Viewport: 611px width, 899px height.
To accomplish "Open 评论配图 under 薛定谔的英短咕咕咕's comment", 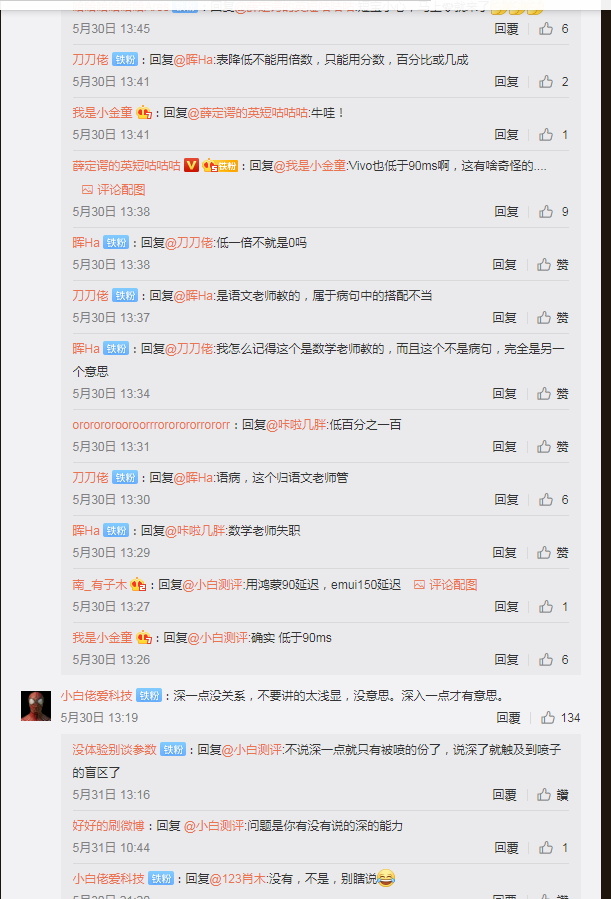I will pos(113,190).
